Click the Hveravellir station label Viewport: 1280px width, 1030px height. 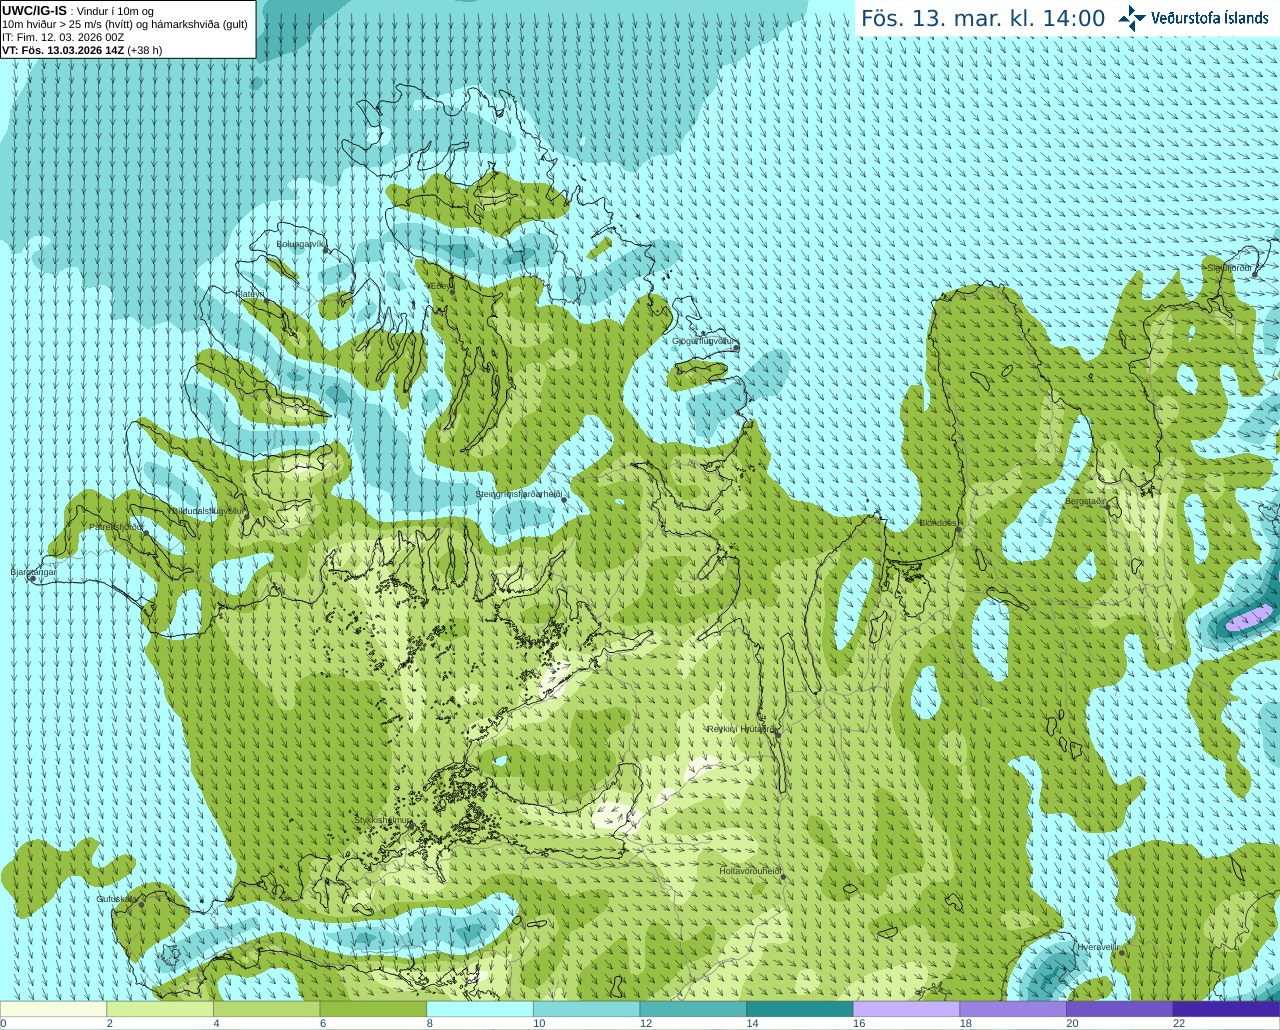[1098, 946]
